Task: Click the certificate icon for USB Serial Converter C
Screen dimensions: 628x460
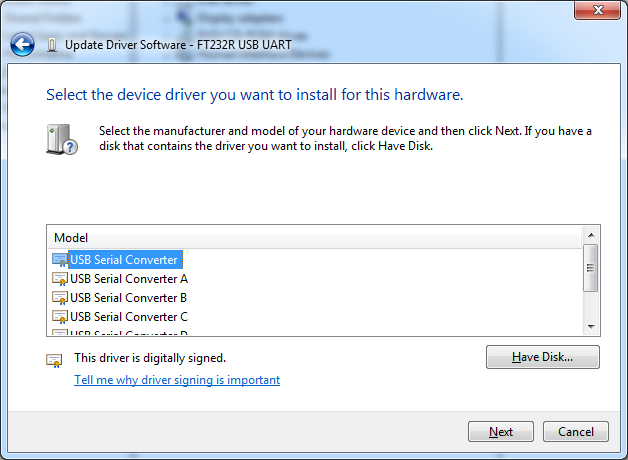Action: [x=60, y=317]
